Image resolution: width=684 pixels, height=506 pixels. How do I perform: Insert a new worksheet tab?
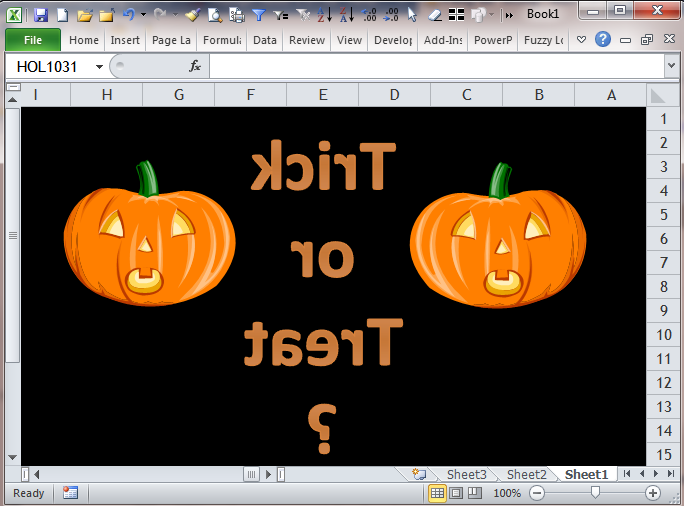coord(419,474)
